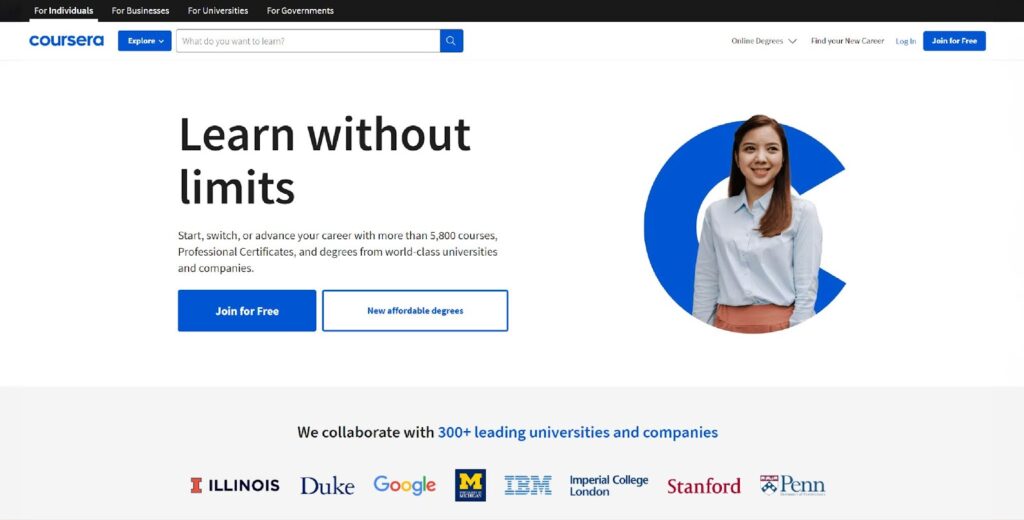Switch to For Governments tab
The width and height of the screenshot is (1024, 520).
pos(300,10)
